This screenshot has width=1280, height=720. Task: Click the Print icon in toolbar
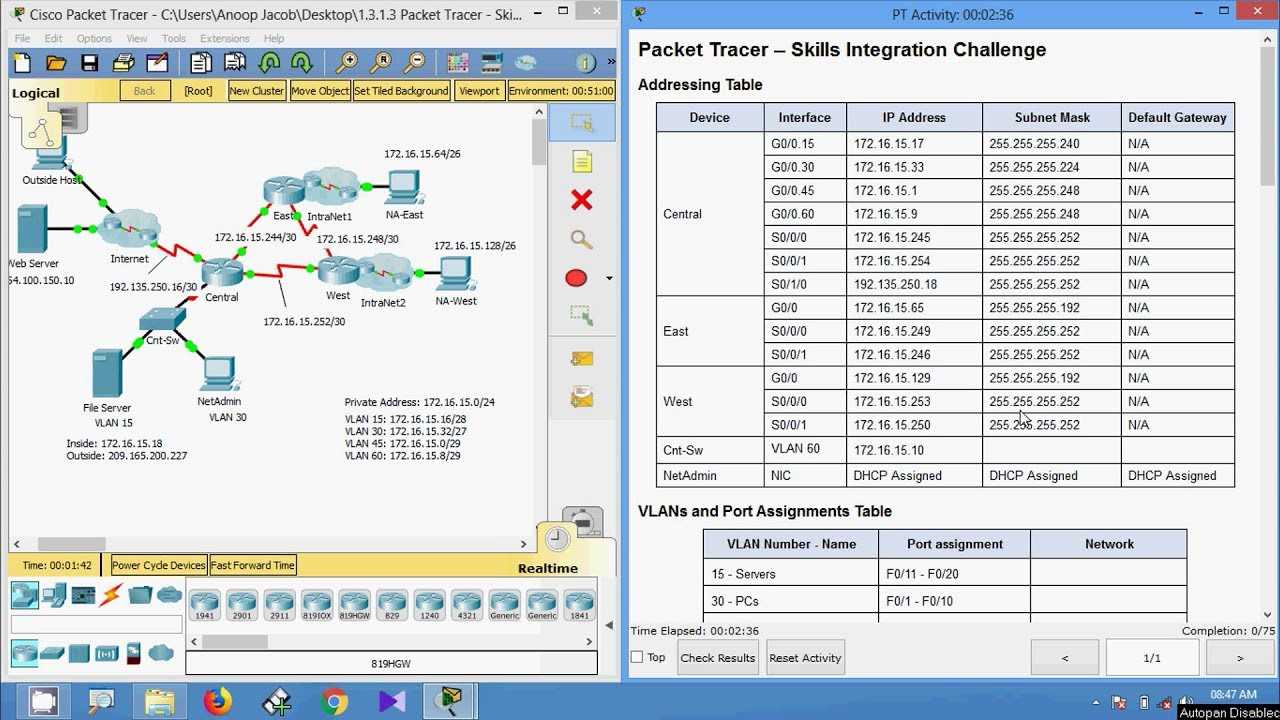pyautogui.click(x=123, y=63)
